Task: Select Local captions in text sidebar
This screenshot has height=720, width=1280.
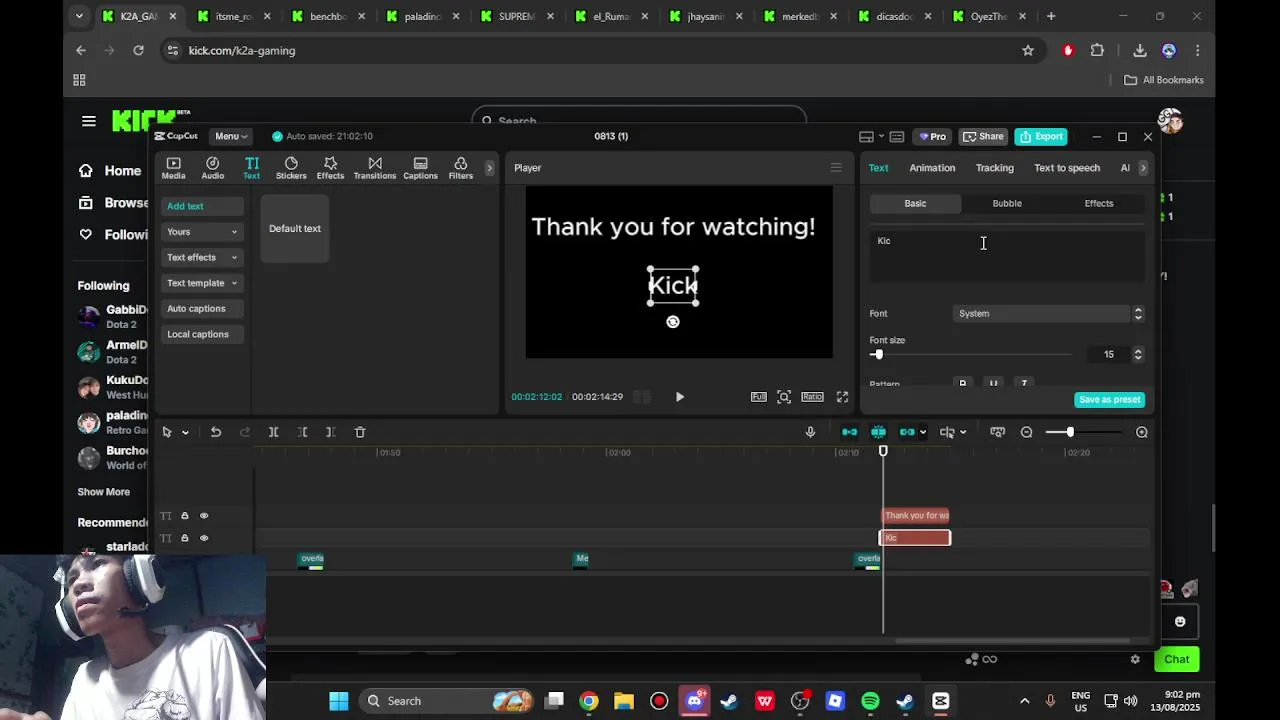Action: pyautogui.click(x=203, y=334)
